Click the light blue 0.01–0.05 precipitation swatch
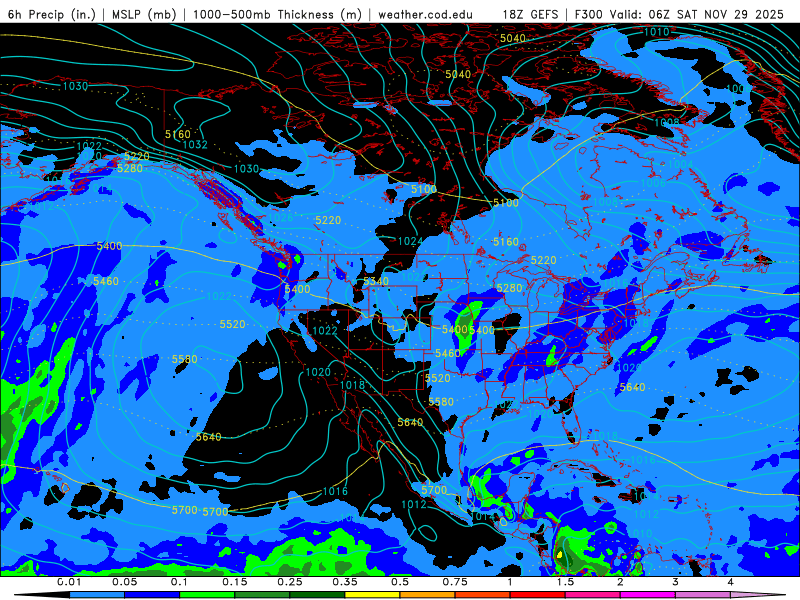The height and width of the screenshot is (600, 800). (97, 595)
